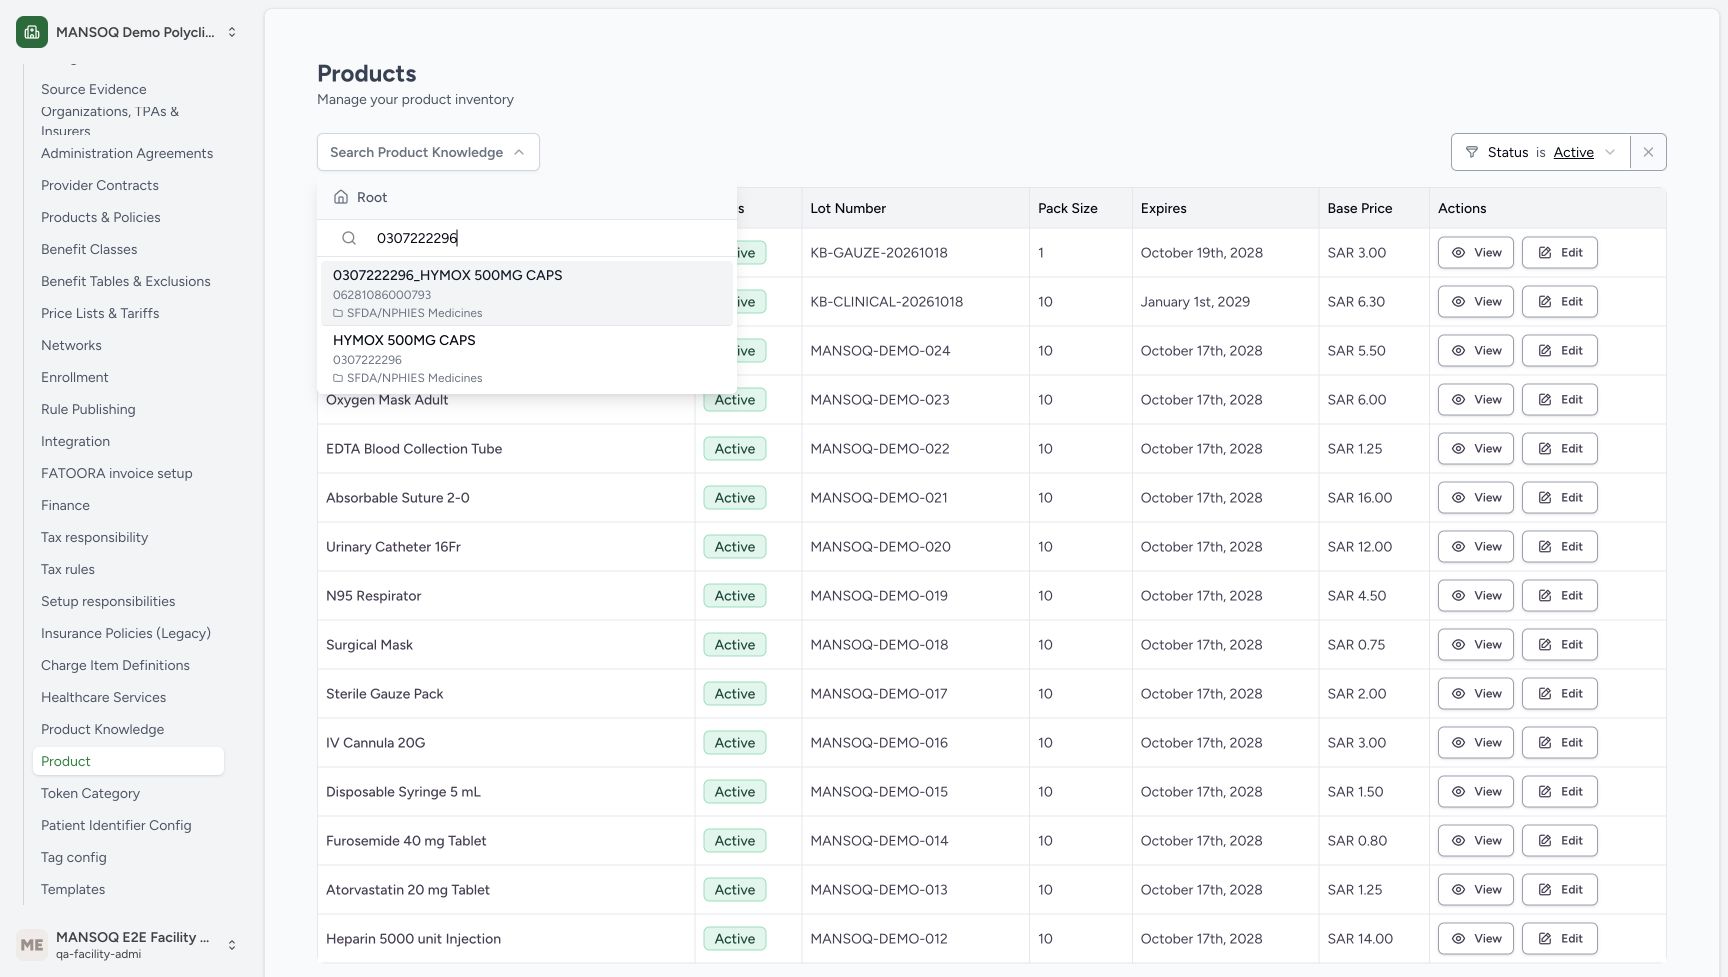The width and height of the screenshot is (1728, 977).
Task: Open the Status is Active filter dropdown
Action: click(x=1540, y=152)
